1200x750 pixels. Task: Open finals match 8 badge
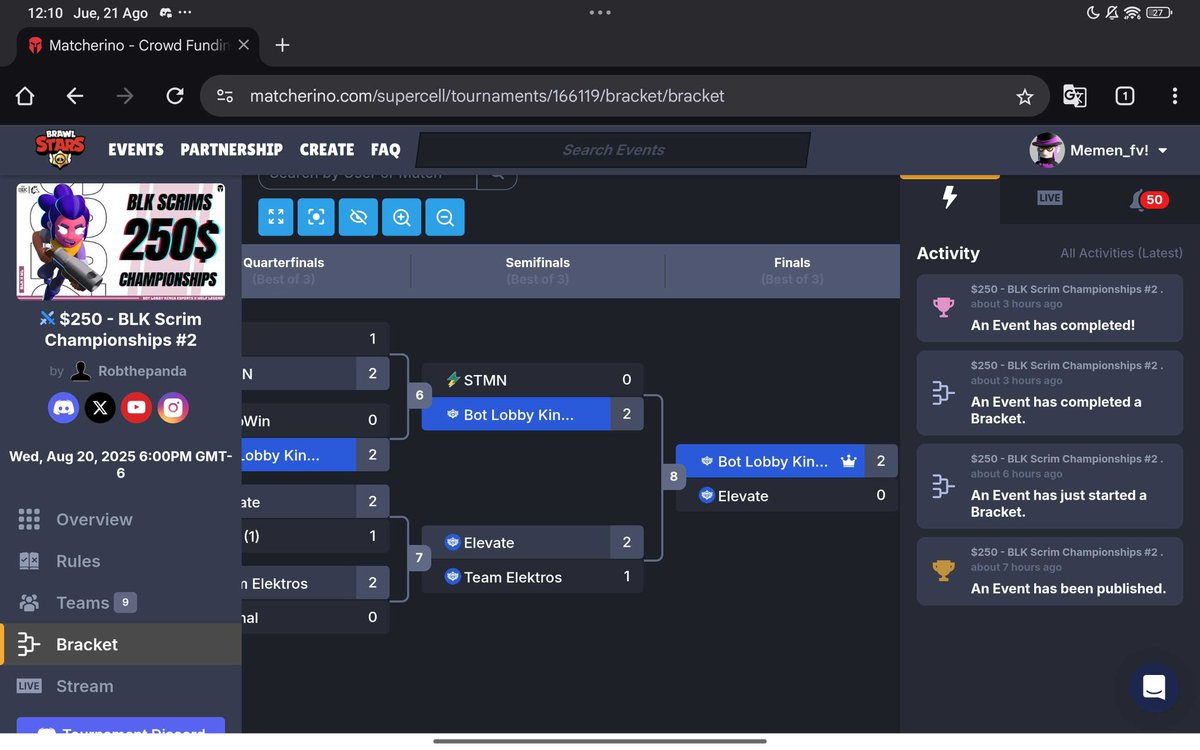tap(673, 476)
